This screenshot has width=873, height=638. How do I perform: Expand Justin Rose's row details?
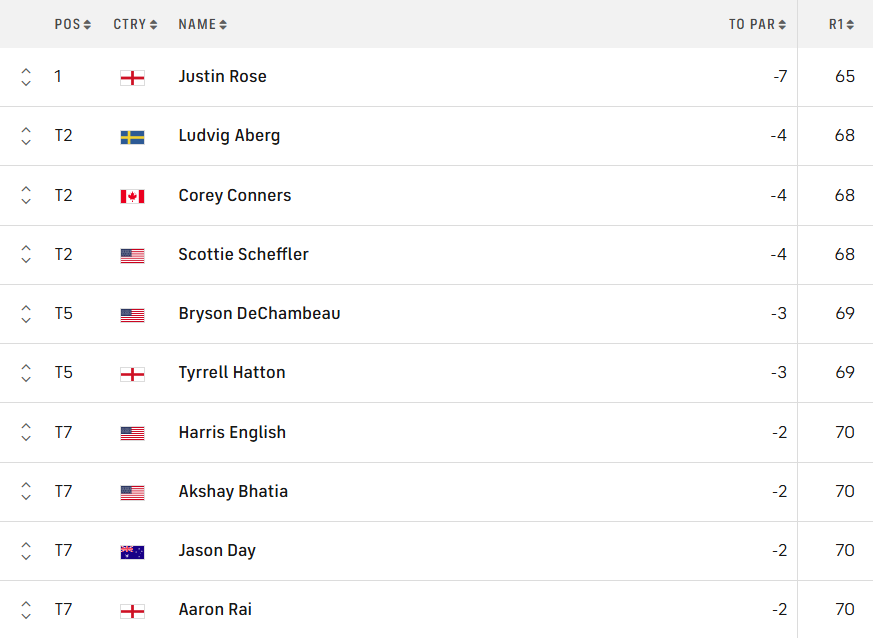(26, 77)
